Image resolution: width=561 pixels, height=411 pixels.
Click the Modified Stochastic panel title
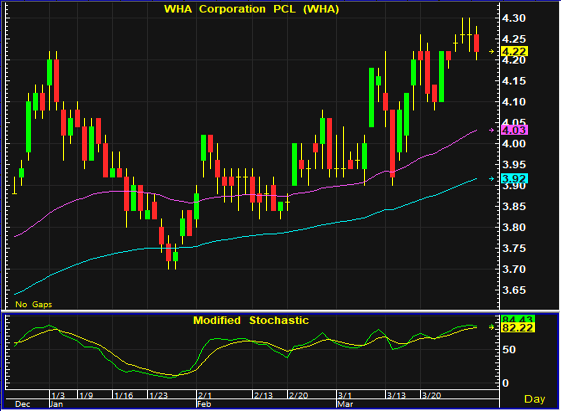click(x=251, y=320)
